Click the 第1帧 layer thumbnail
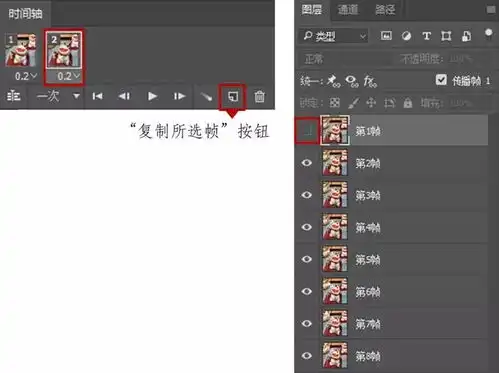This screenshot has width=499, height=373. [335, 130]
